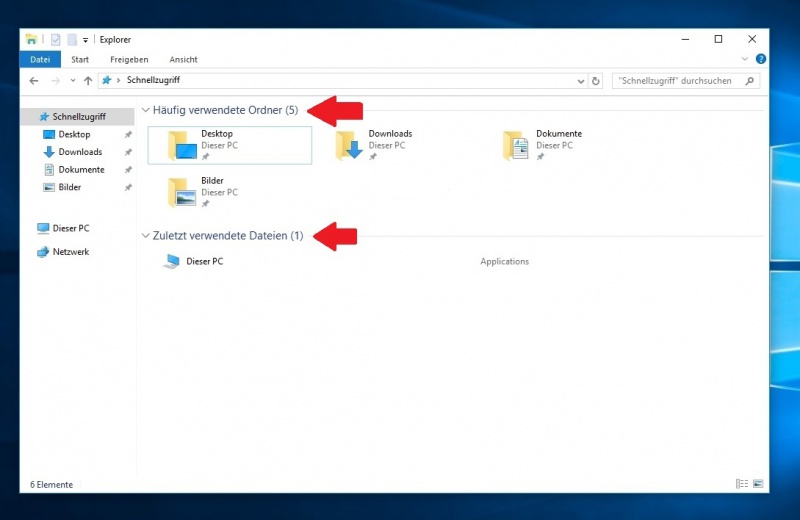Click the magnifier search icon
Screen dimensions: 800x520
pos(749,81)
